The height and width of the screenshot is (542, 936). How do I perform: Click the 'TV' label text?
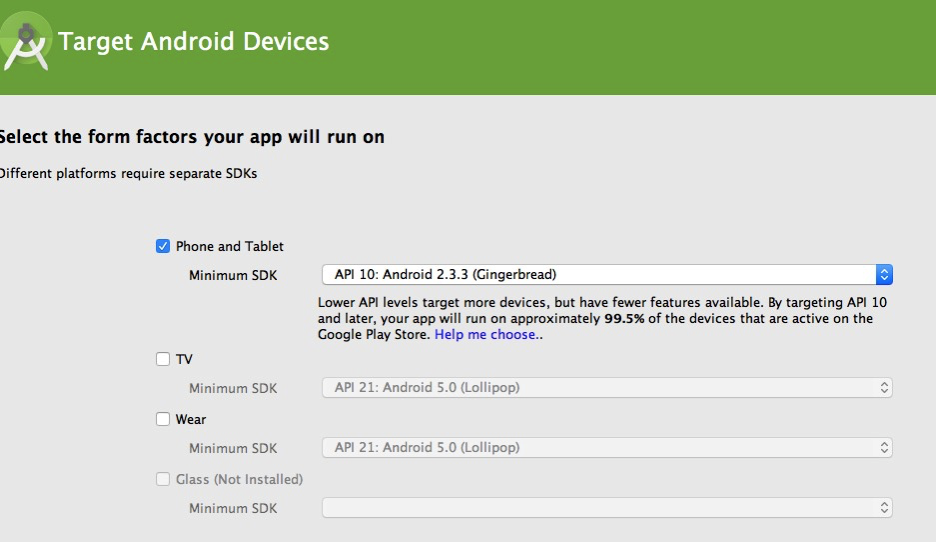coord(184,359)
